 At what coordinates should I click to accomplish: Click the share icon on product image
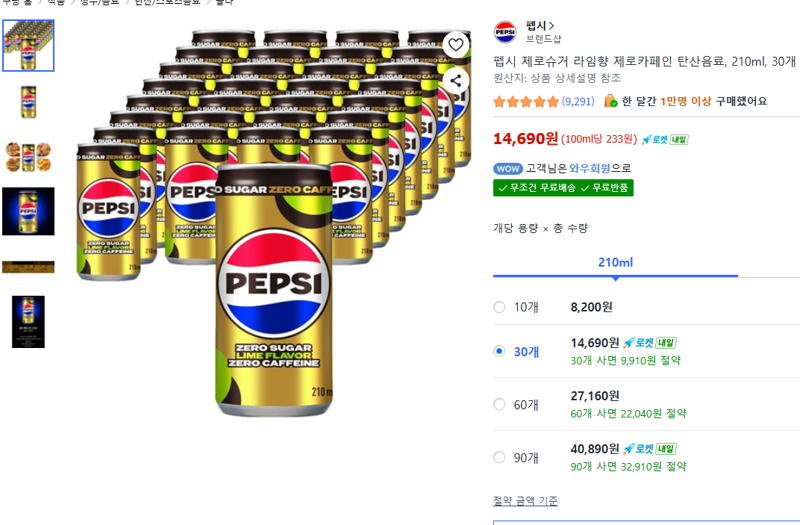coord(456,81)
